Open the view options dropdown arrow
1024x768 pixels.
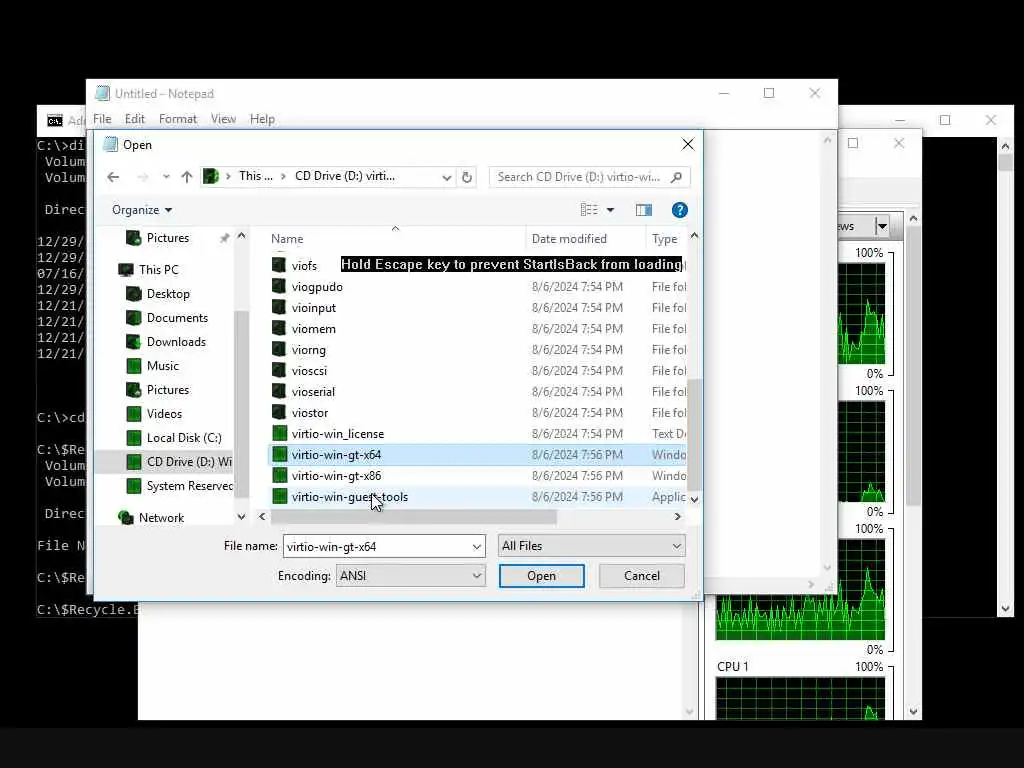pyautogui.click(x=611, y=210)
